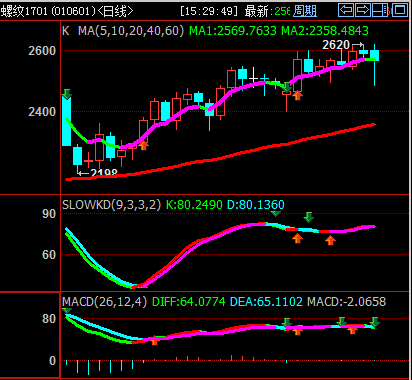Click the 90 axis label in SLOWKD
The height and width of the screenshot is (380, 412).
point(49,214)
